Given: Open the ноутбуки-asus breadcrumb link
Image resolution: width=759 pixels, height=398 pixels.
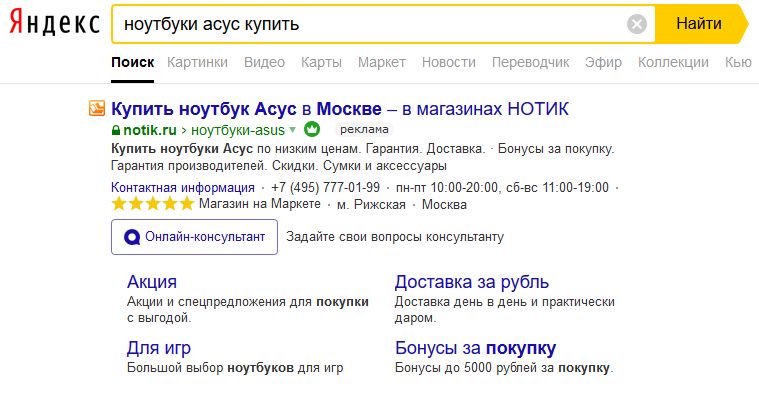Looking at the screenshot, I should [238, 130].
